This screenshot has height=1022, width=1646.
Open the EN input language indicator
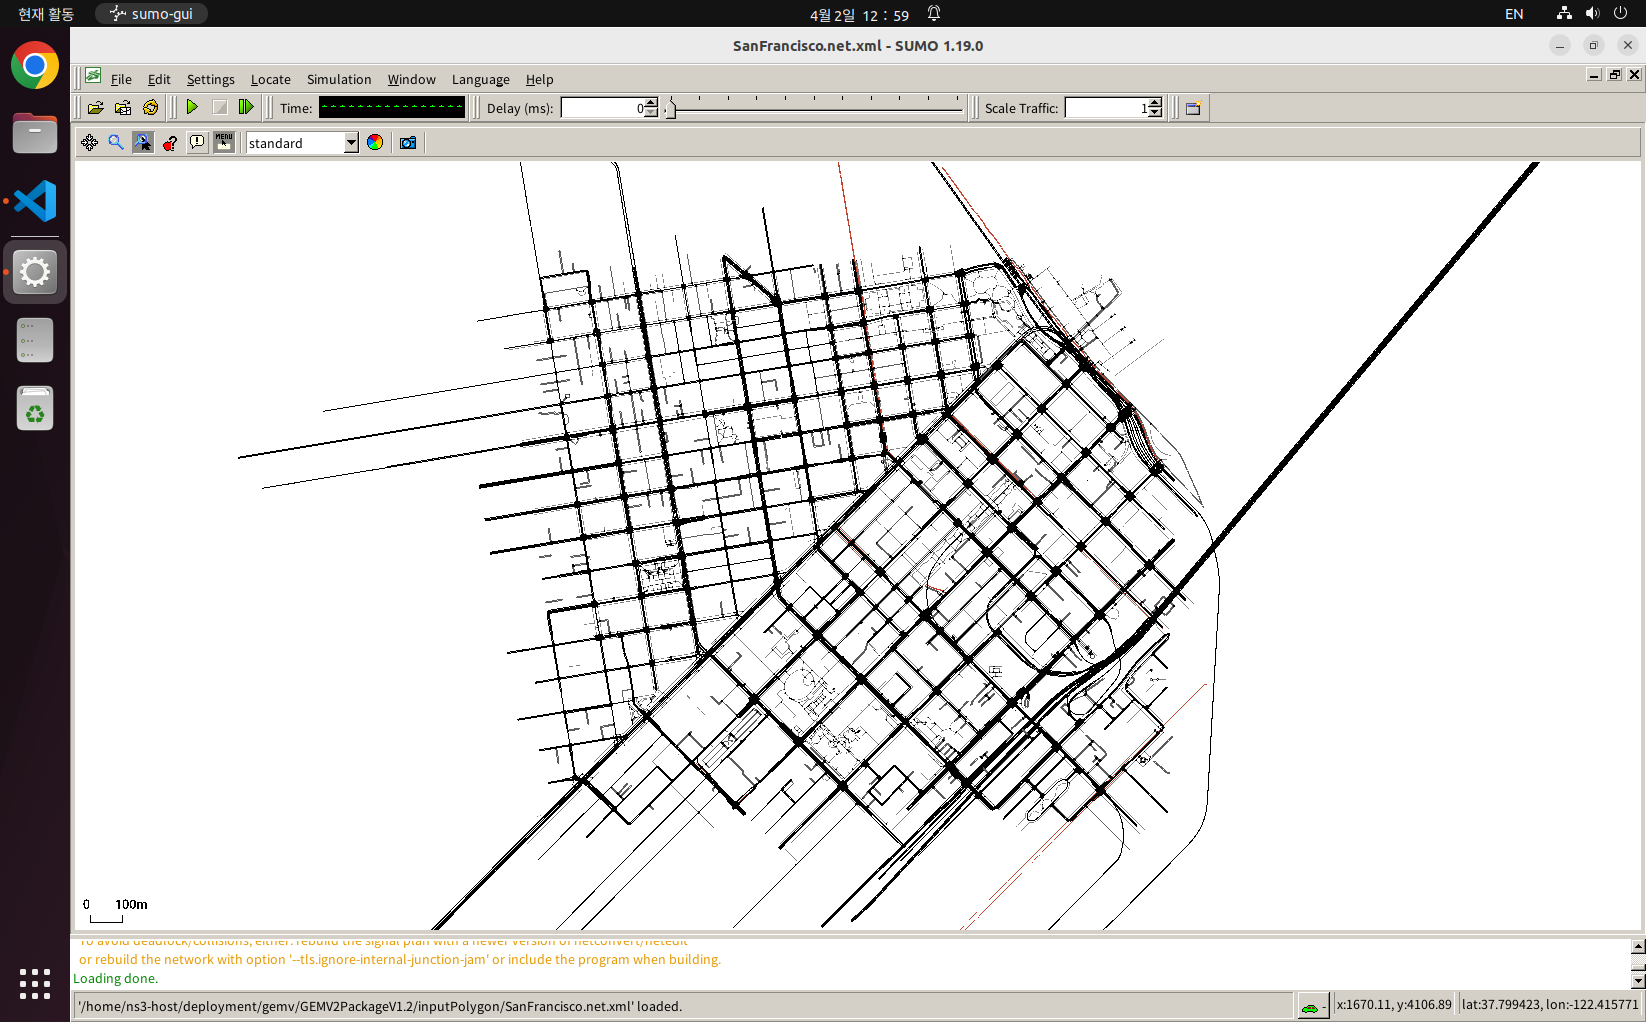point(1514,14)
